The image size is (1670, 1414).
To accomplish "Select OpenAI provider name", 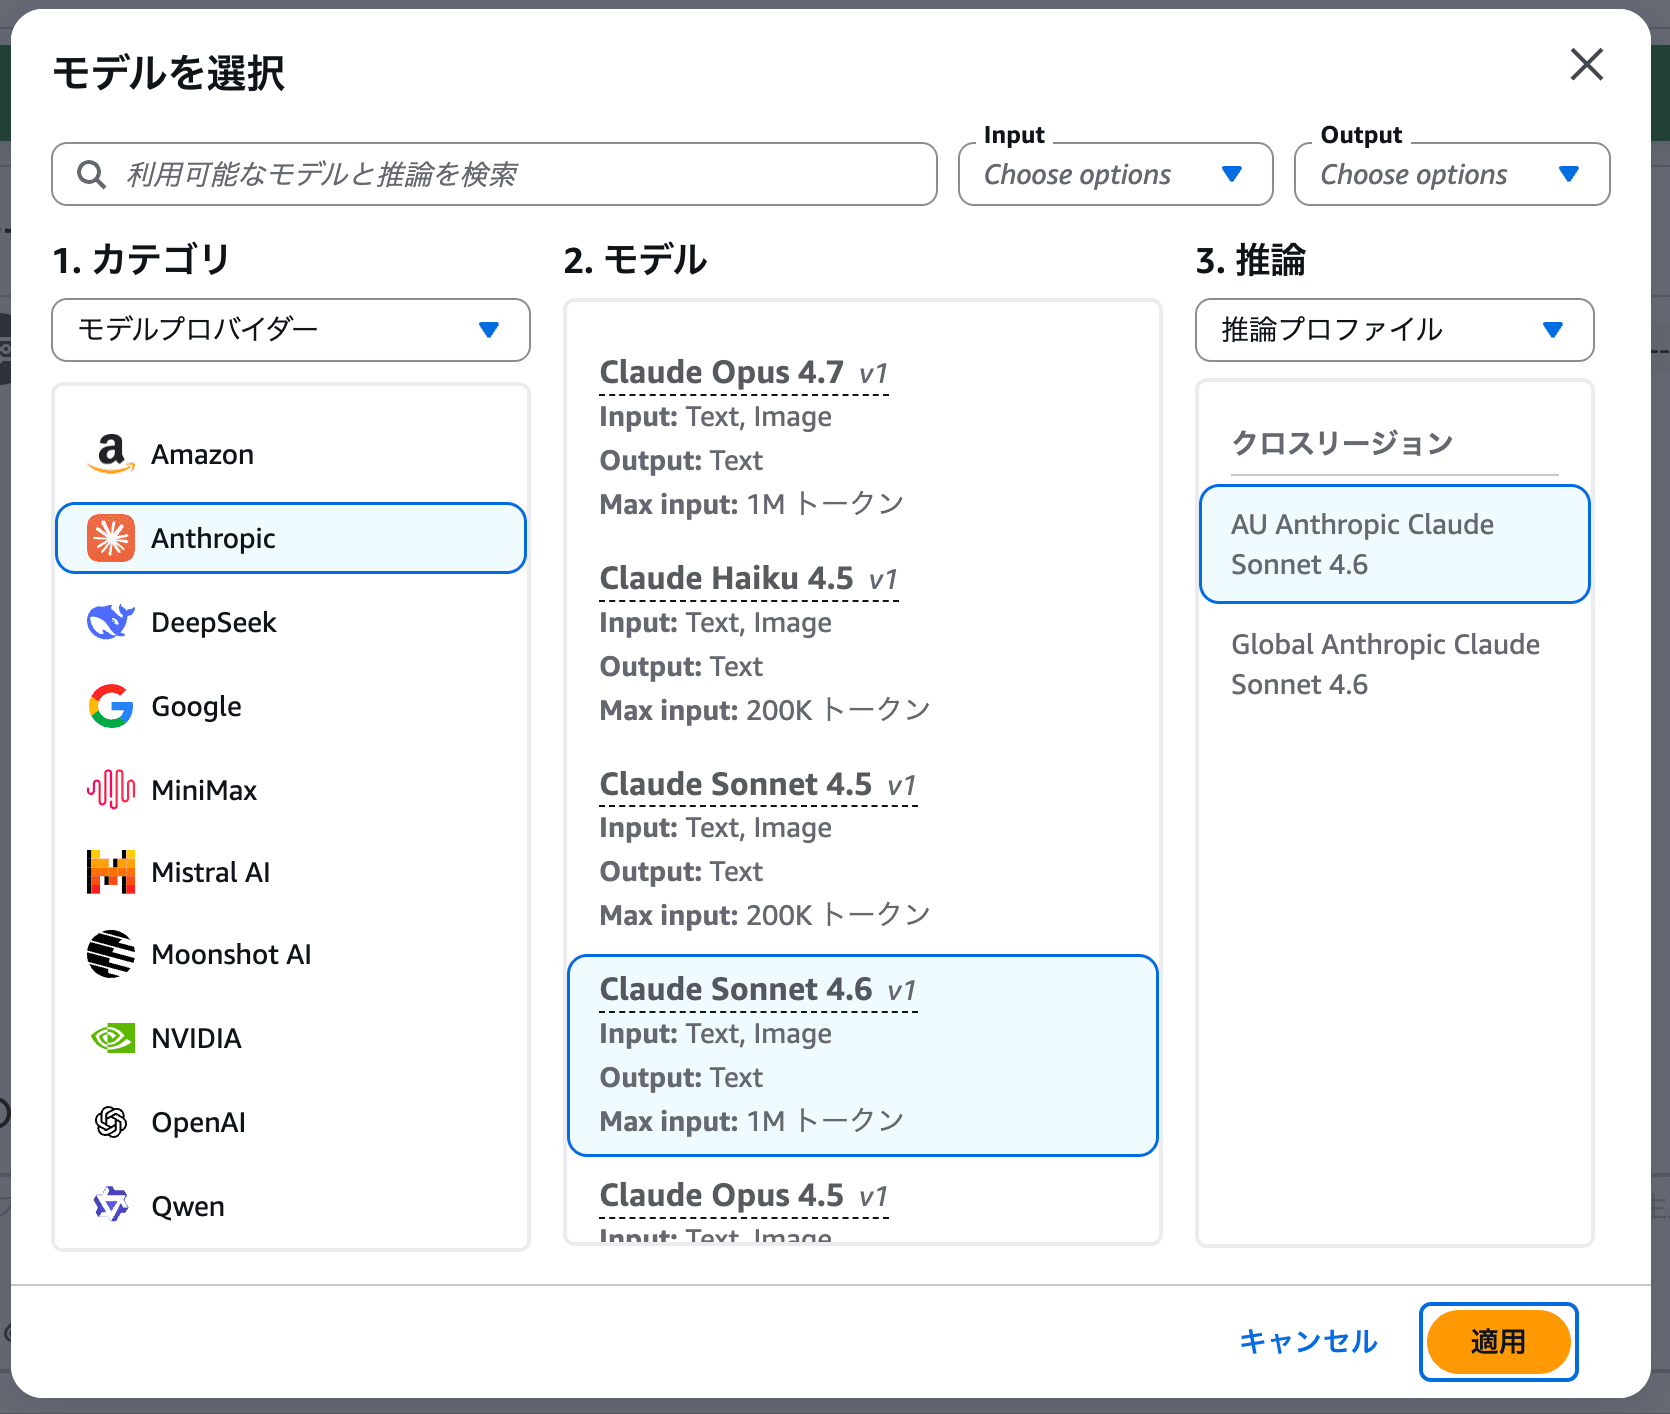I will point(198,1122).
